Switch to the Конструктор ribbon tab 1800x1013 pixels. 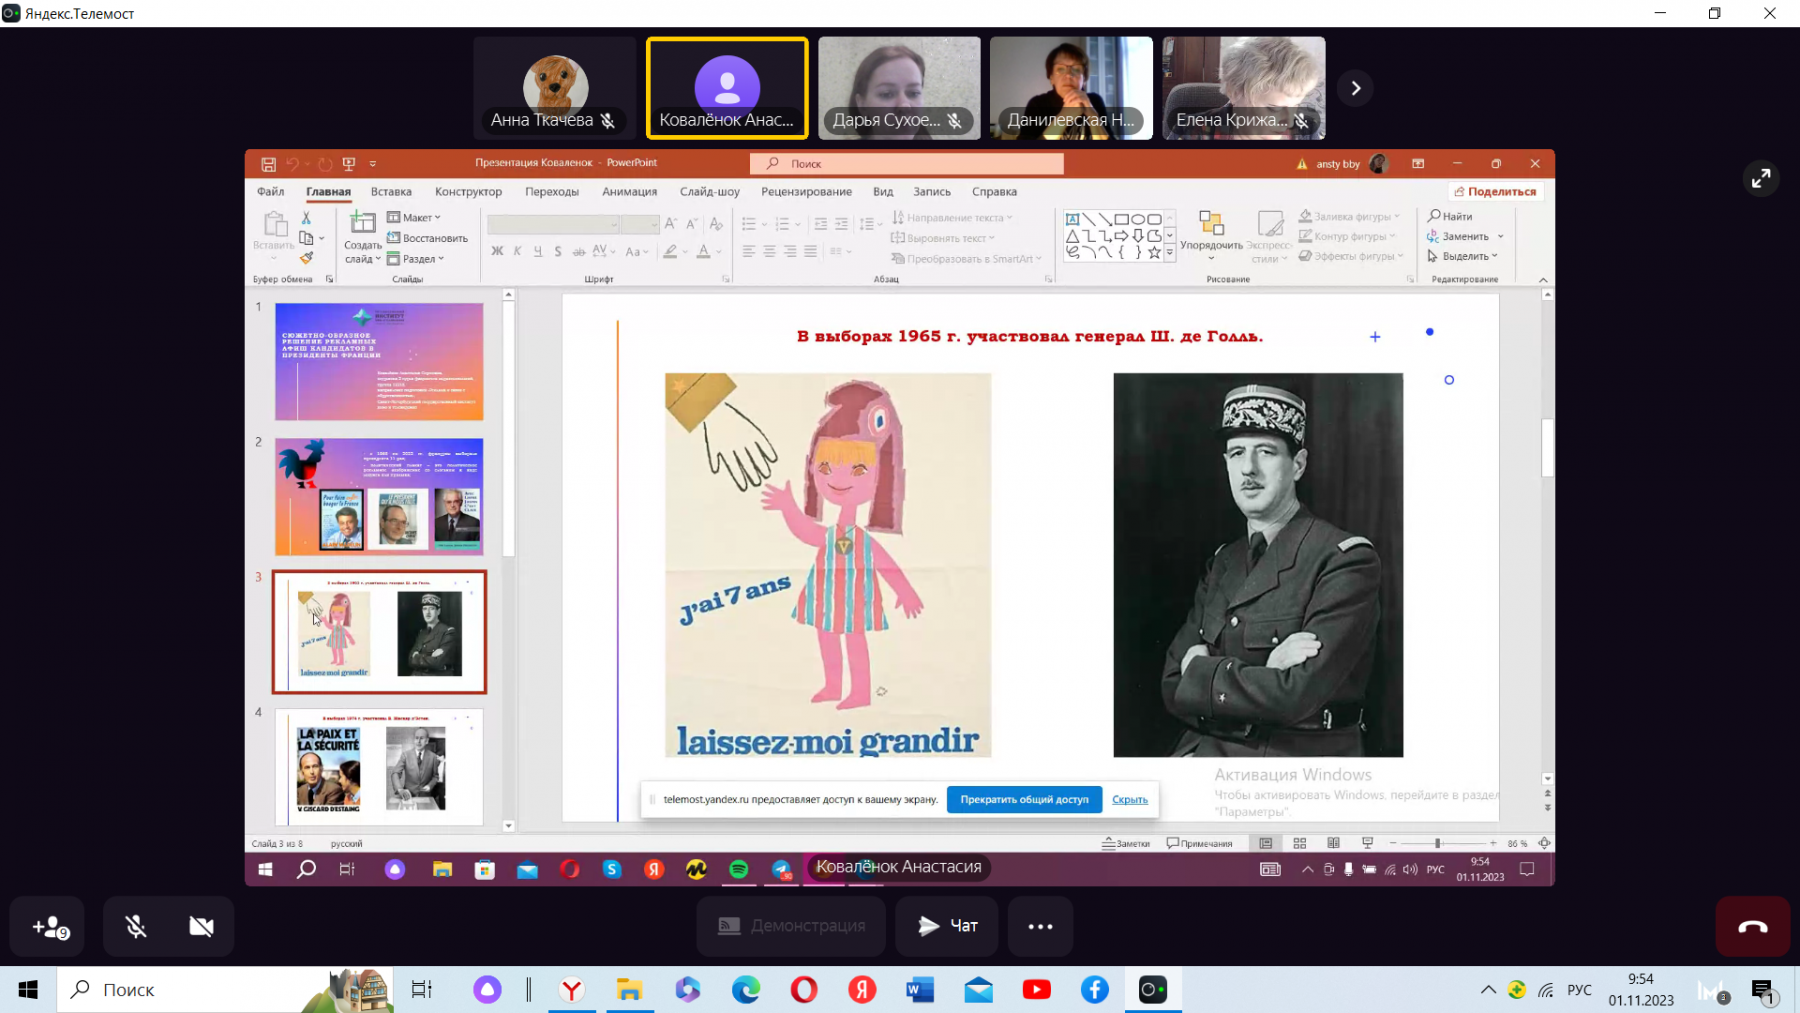468,192
